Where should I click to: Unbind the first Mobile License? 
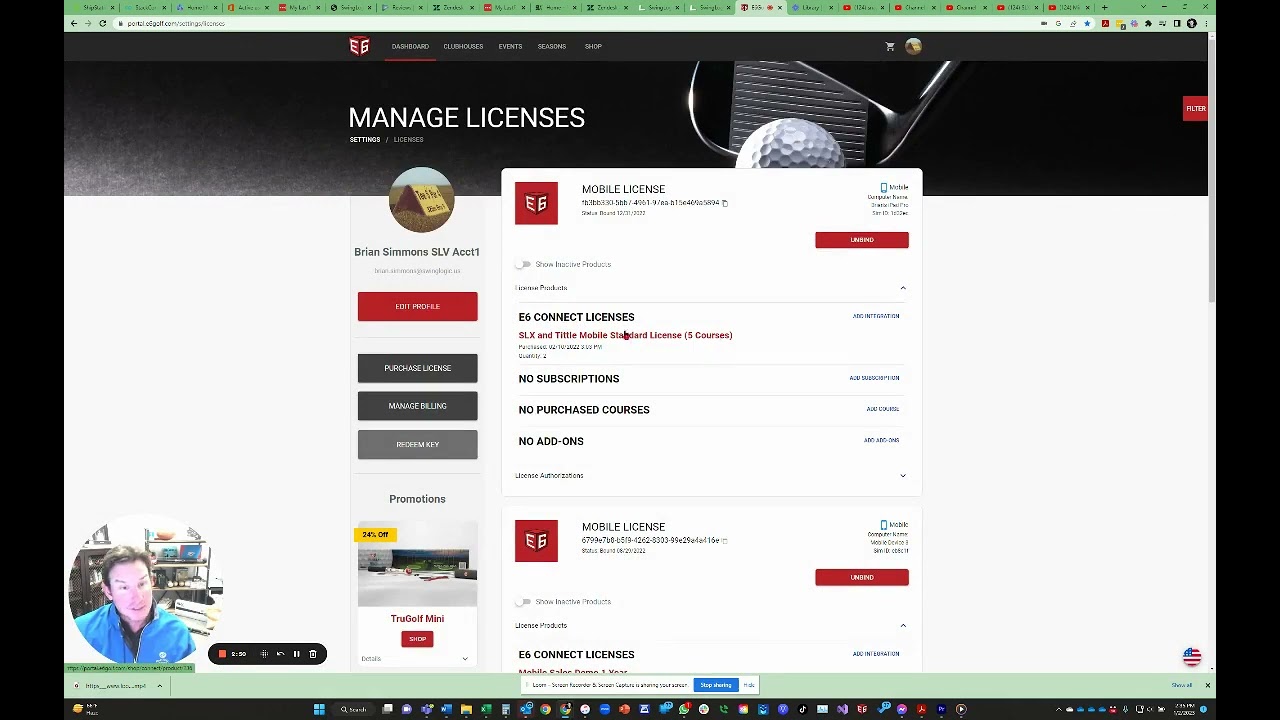click(862, 240)
